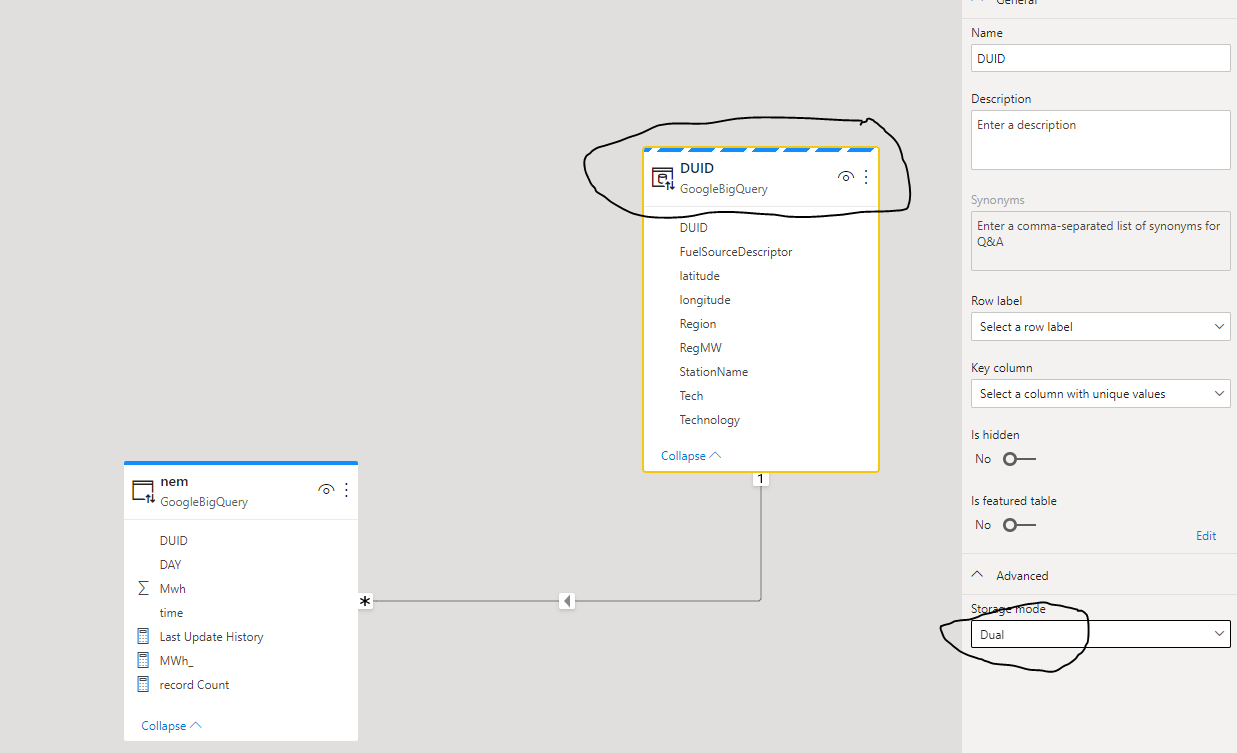
Task: Collapse the Advanced section
Action: click(978, 576)
